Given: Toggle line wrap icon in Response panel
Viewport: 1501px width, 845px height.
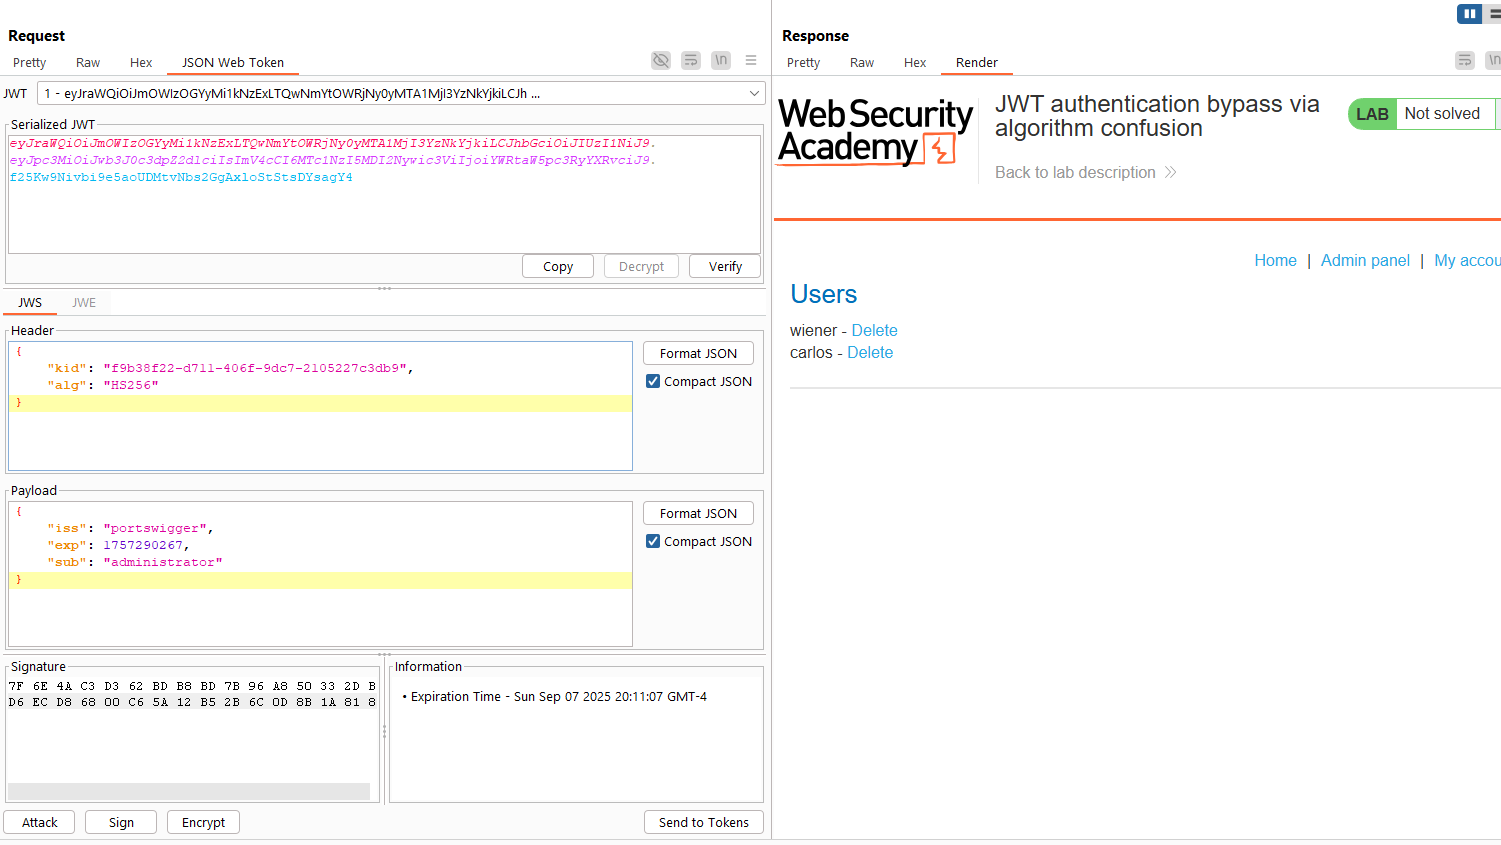Looking at the screenshot, I should coord(1465,61).
